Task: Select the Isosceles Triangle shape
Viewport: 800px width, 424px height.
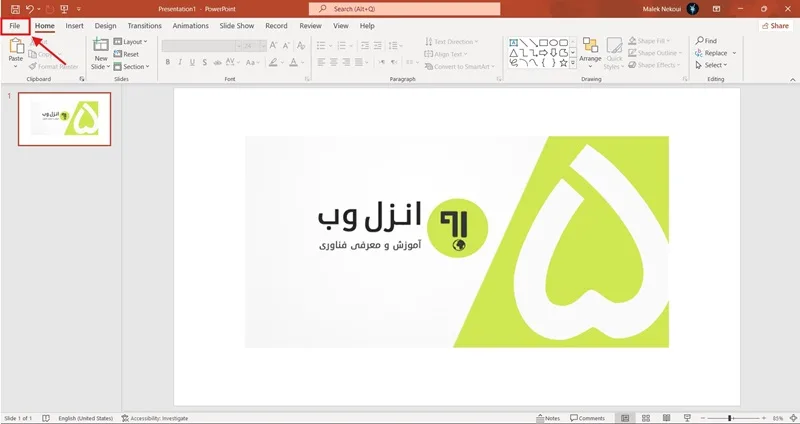Action: pyautogui.click(x=514, y=53)
